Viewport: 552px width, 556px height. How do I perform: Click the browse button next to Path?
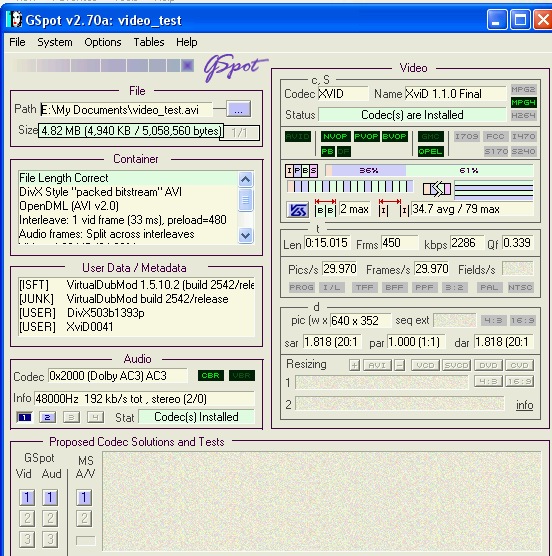238,109
